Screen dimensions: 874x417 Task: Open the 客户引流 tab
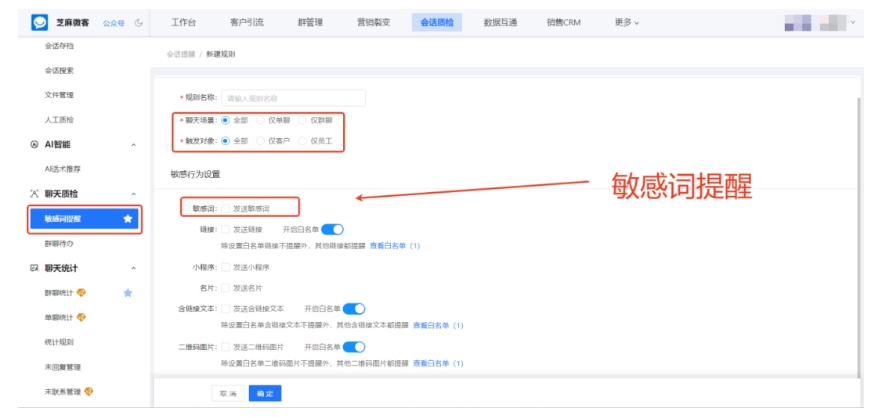[247, 23]
